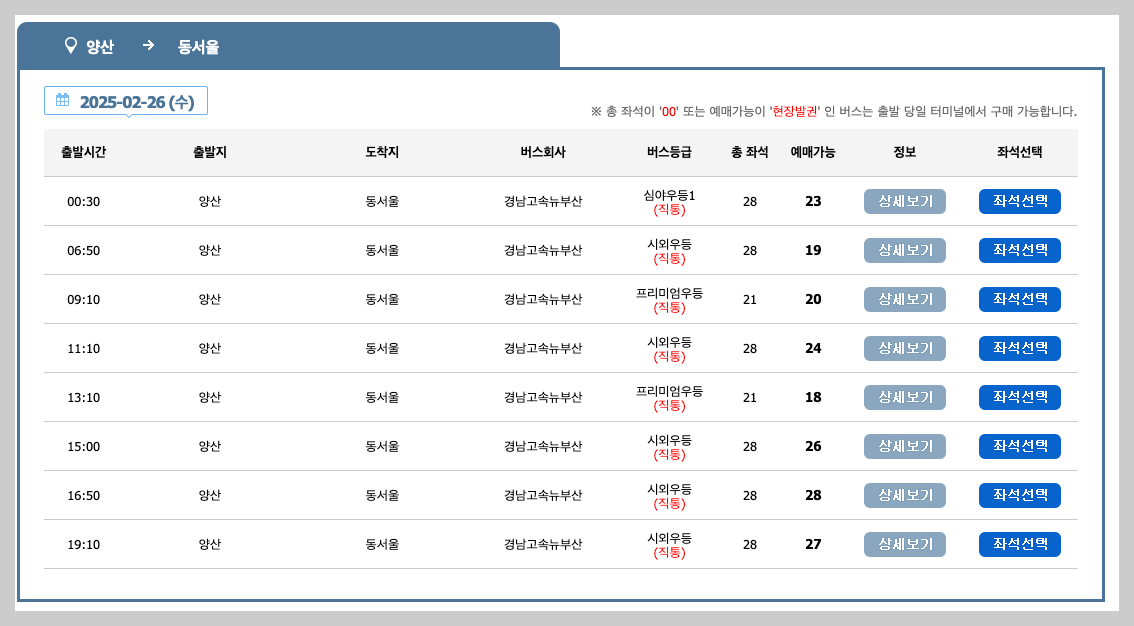Viewport: 1134px width, 626px height.
Task: Click 좌석선택 for the 19:10 departure
Action: click(1019, 544)
